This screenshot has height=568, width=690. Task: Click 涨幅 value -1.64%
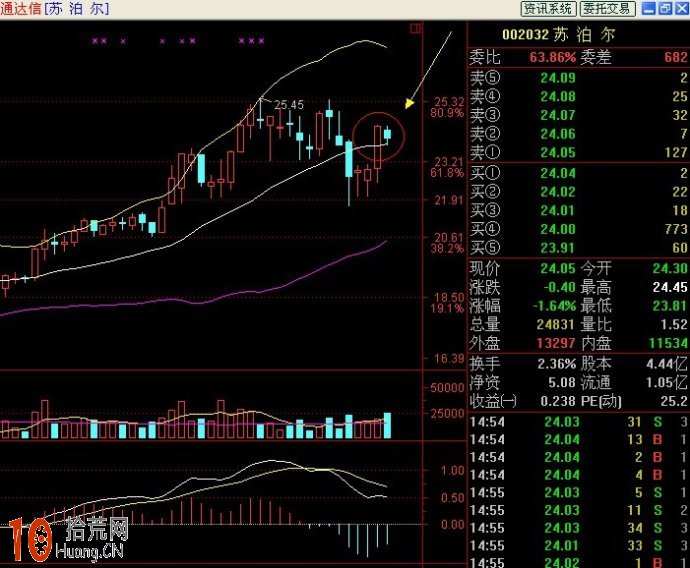point(554,306)
